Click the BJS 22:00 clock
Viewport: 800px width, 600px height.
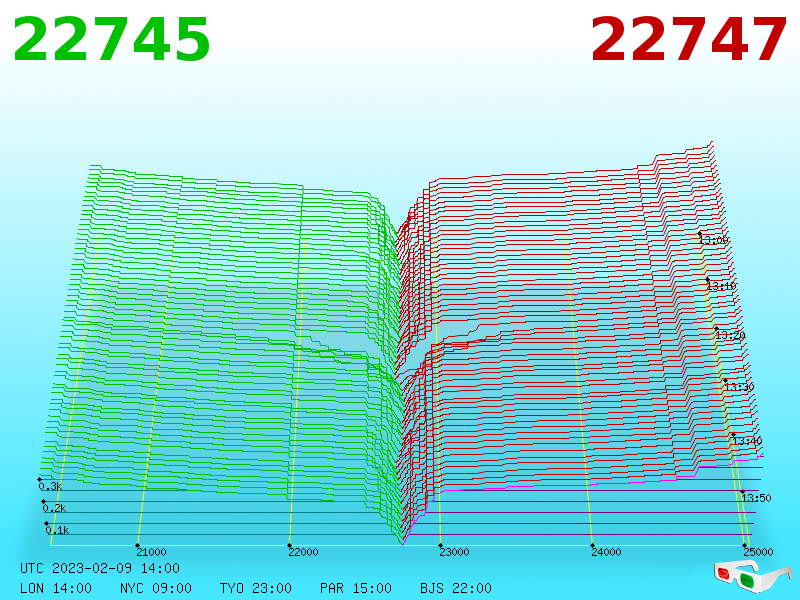[456, 588]
